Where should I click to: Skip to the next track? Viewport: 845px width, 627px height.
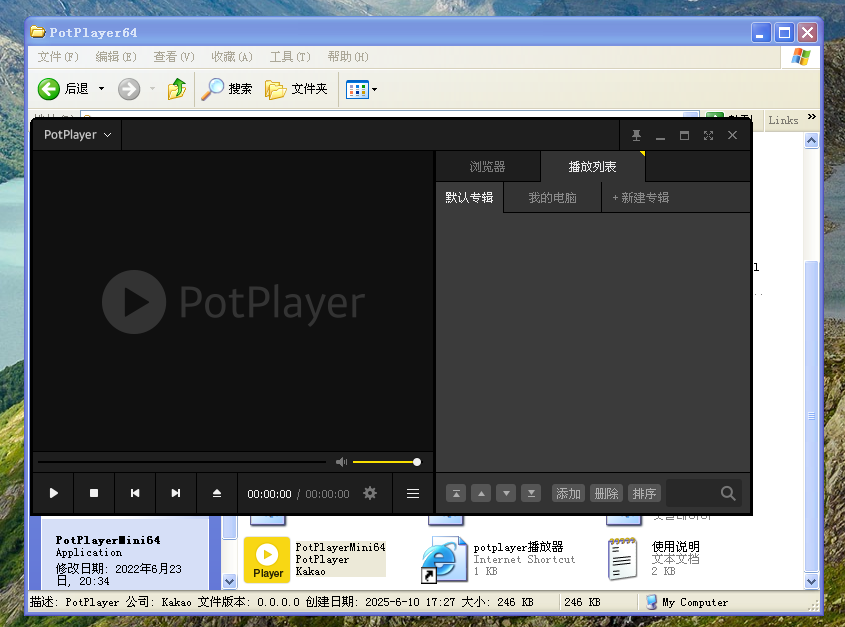pyautogui.click(x=176, y=493)
